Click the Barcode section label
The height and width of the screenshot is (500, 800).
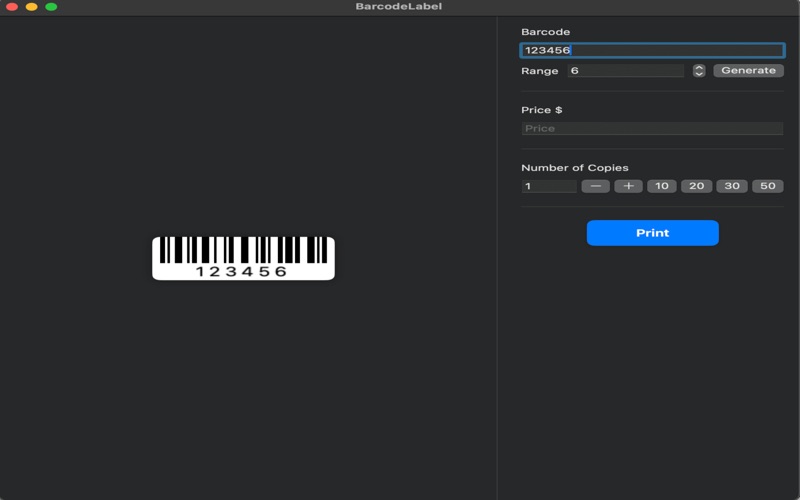tap(545, 32)
